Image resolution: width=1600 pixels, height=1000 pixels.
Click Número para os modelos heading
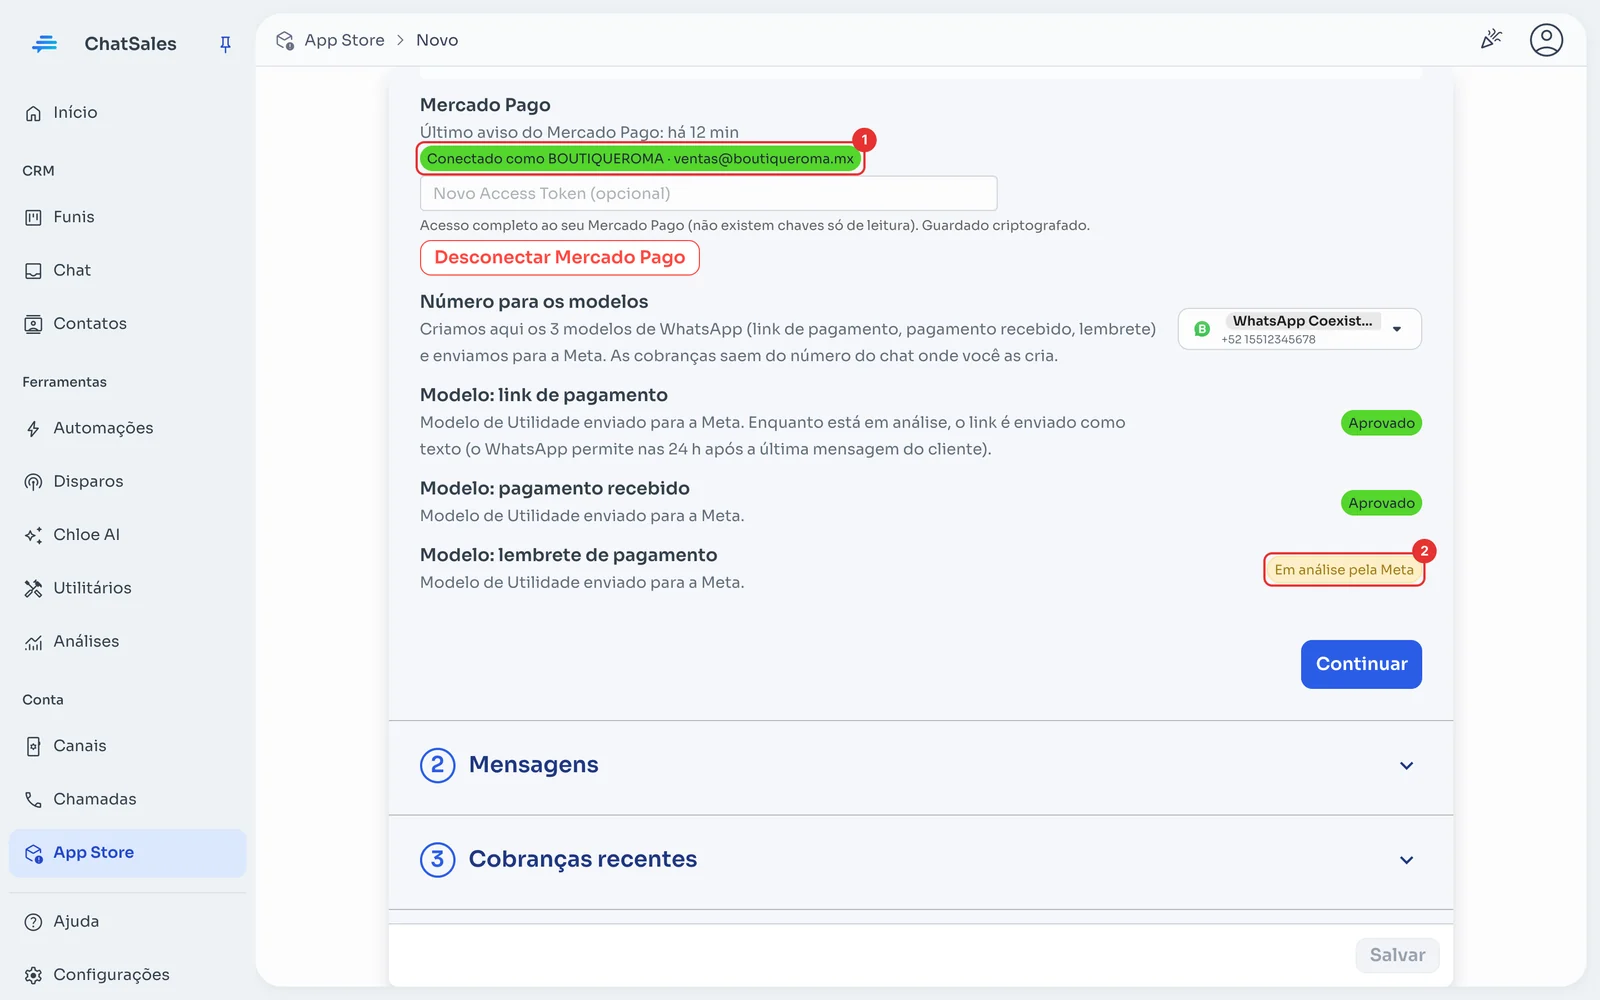tap(534, 302)
